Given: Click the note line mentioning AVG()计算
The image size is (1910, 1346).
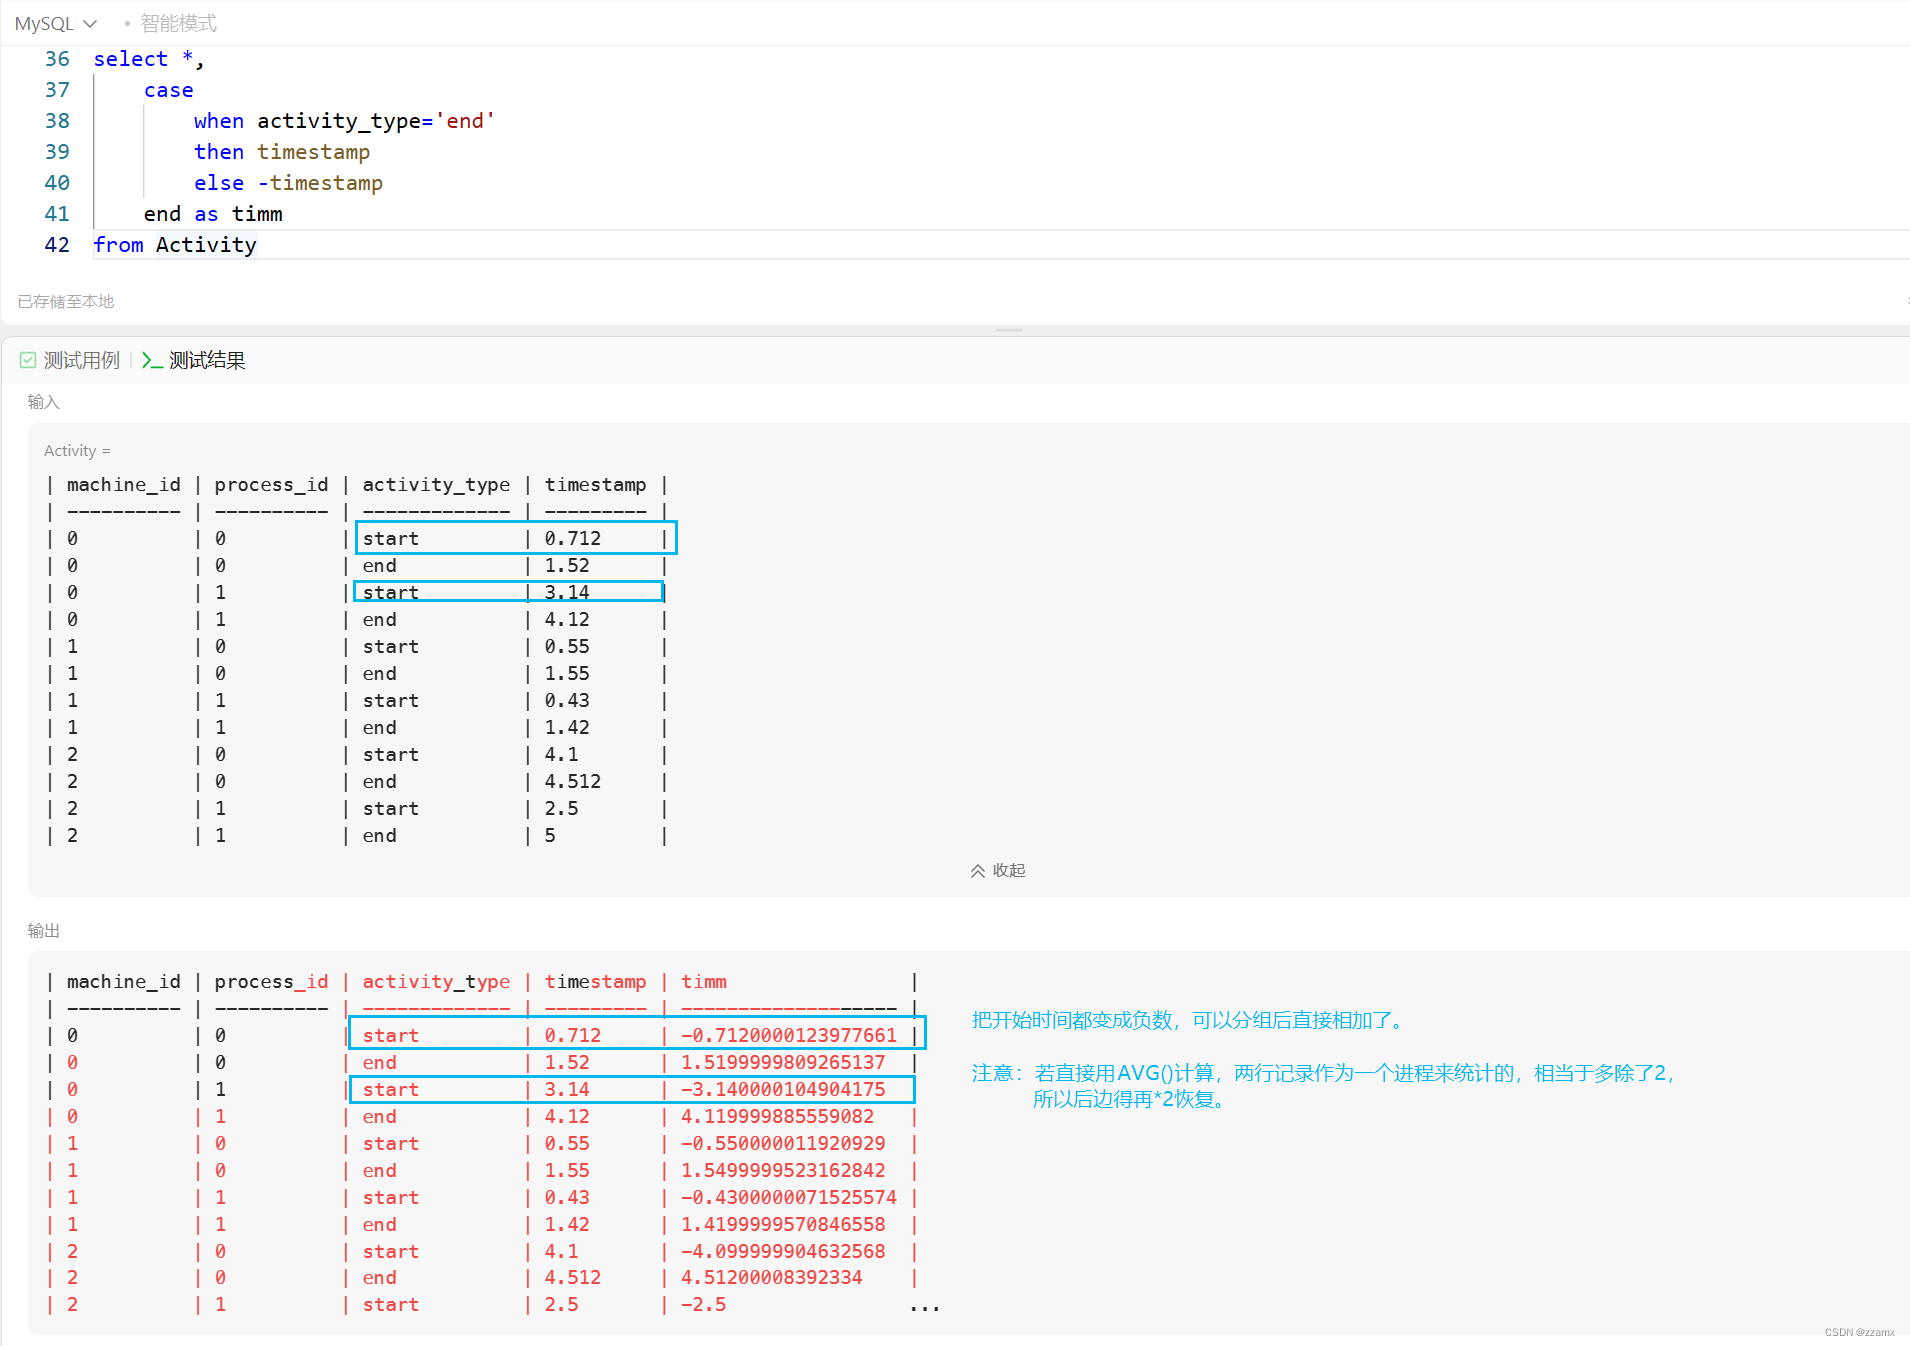Looking at the screenshot, I should 1323,1073.
